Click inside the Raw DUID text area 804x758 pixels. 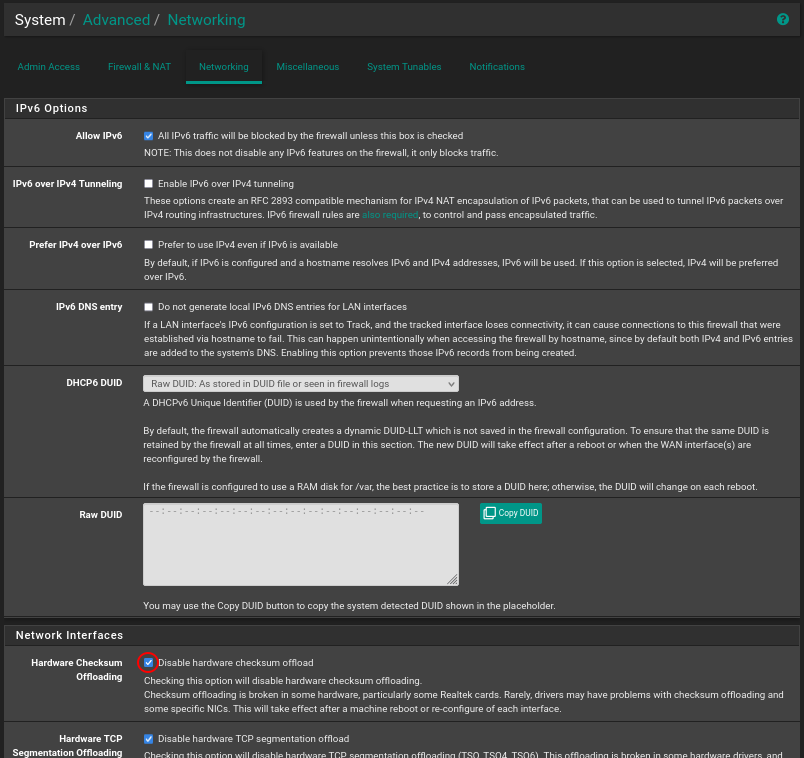coord(300,545)
